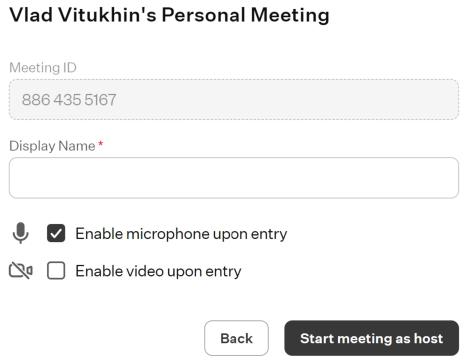Click the red required asterisk
The width and height of the screenshot is (467, 364).
100,144
